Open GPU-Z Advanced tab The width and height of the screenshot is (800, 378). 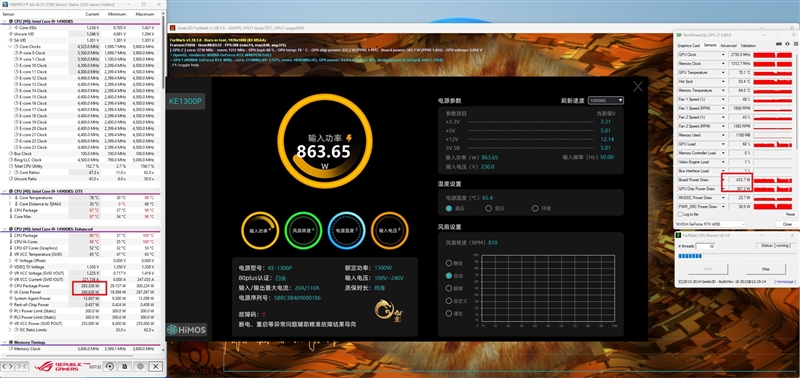click(728, 45)
